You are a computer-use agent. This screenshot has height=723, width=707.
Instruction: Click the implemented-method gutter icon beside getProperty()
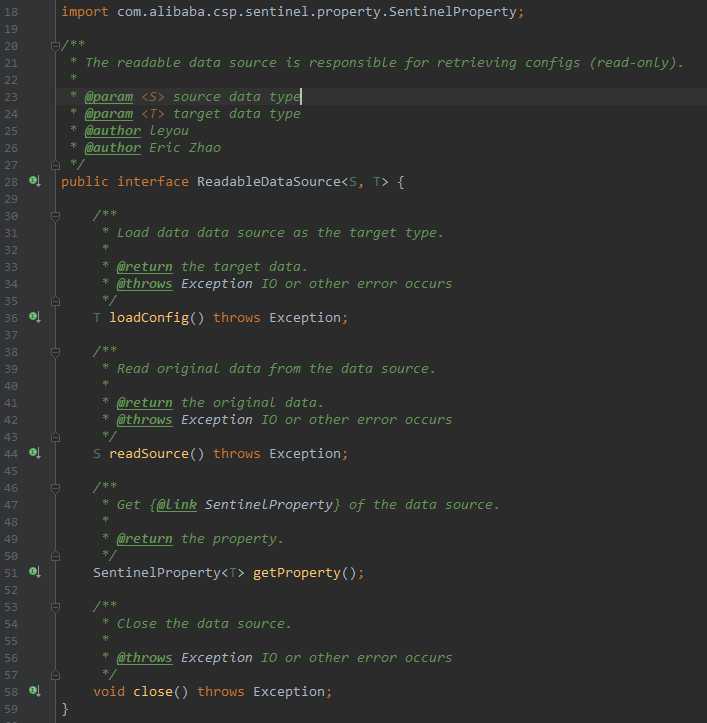click(x=35, y=572)
